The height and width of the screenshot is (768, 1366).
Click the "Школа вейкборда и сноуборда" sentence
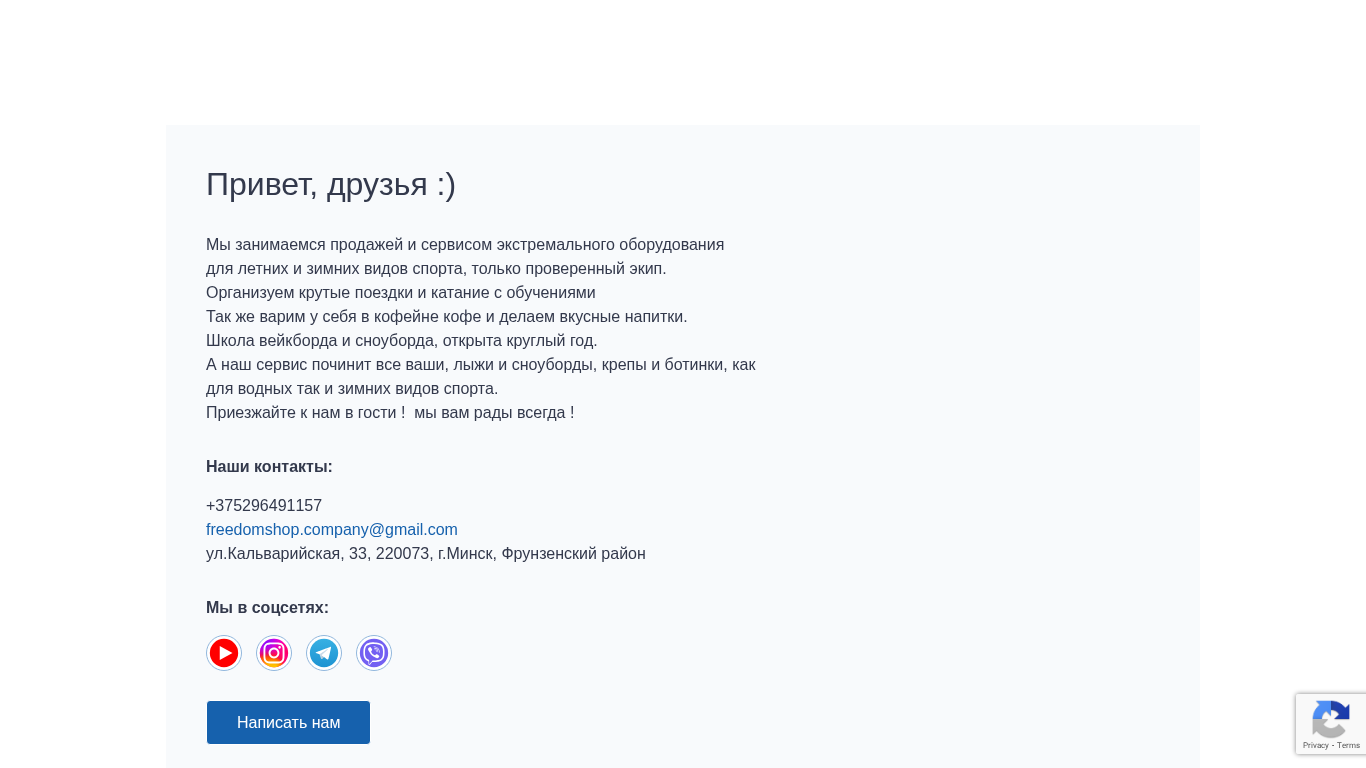402,341
